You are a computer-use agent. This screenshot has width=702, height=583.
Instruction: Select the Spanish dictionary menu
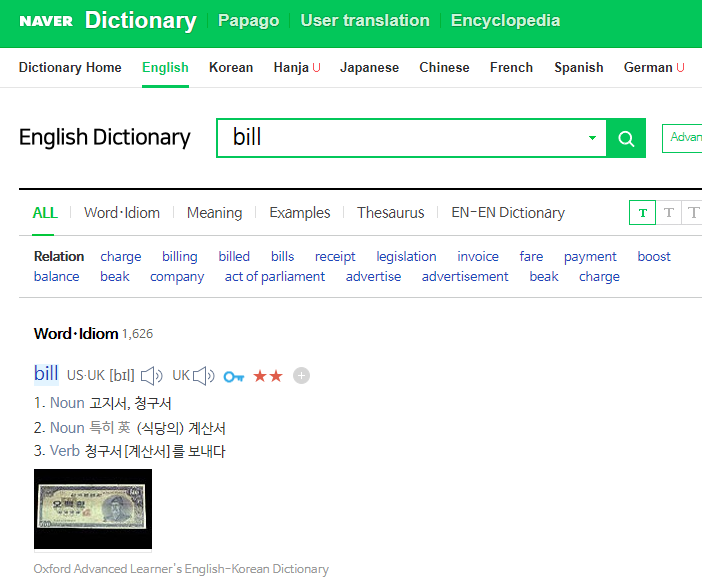point(578,68)
